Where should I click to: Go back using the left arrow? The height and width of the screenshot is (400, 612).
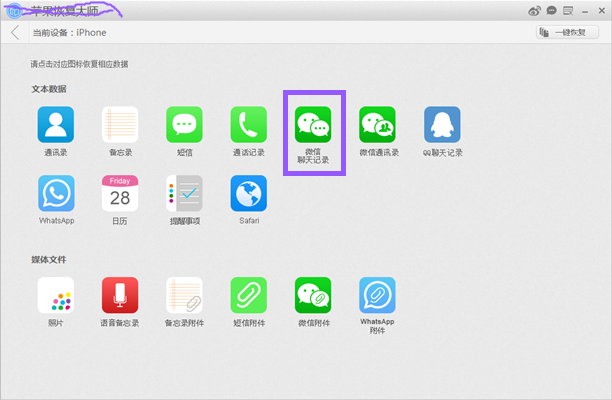pyautogui.click(x=15, y=32)
